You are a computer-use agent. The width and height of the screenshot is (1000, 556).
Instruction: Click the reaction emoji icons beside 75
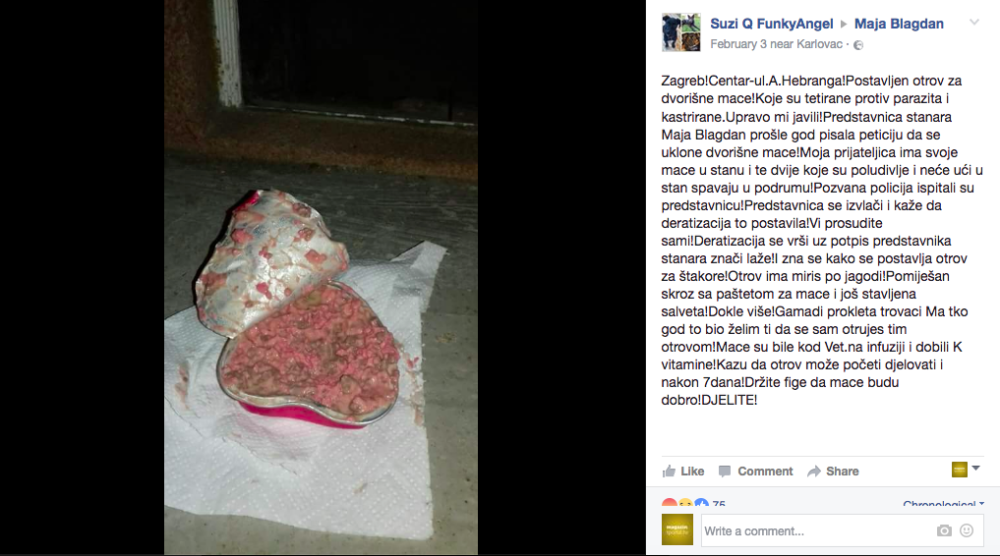(685, 502)
